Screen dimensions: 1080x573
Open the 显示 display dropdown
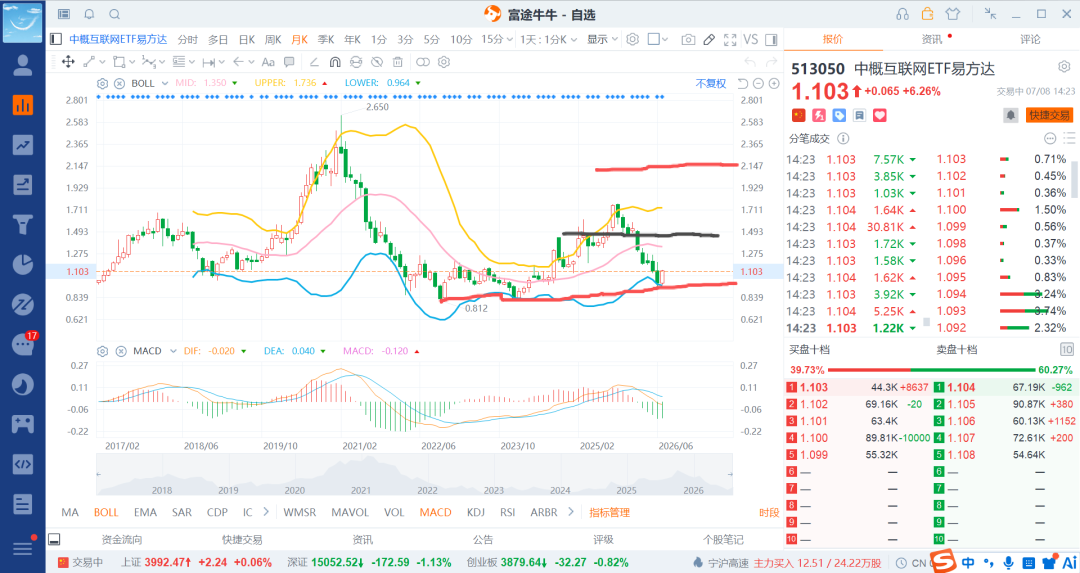click(x=602, y=39)
